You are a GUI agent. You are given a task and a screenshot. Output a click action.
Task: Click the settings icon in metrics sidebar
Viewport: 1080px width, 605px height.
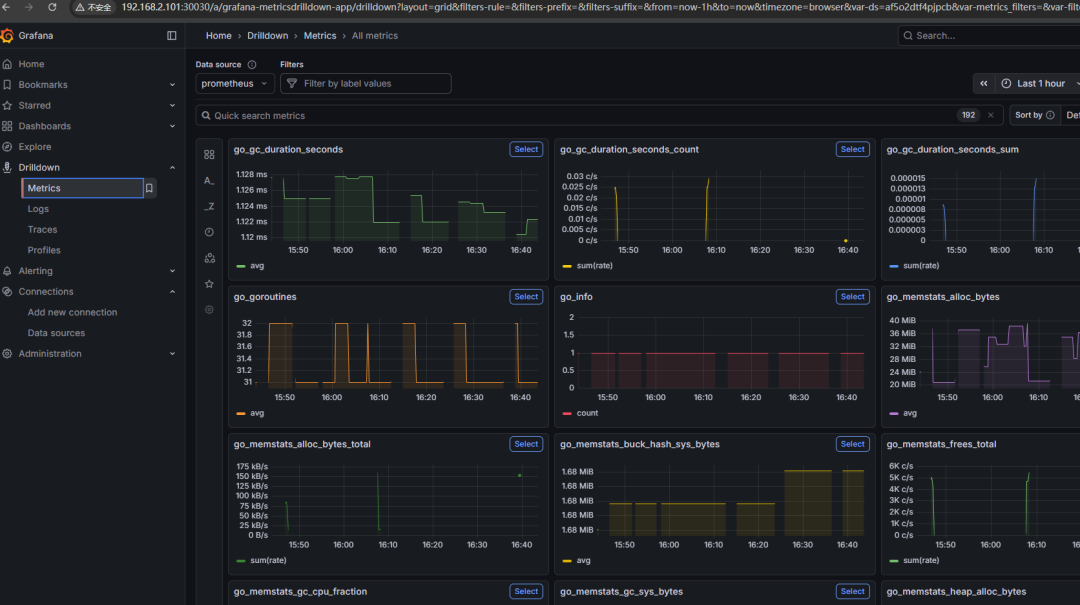click(209, 309)
